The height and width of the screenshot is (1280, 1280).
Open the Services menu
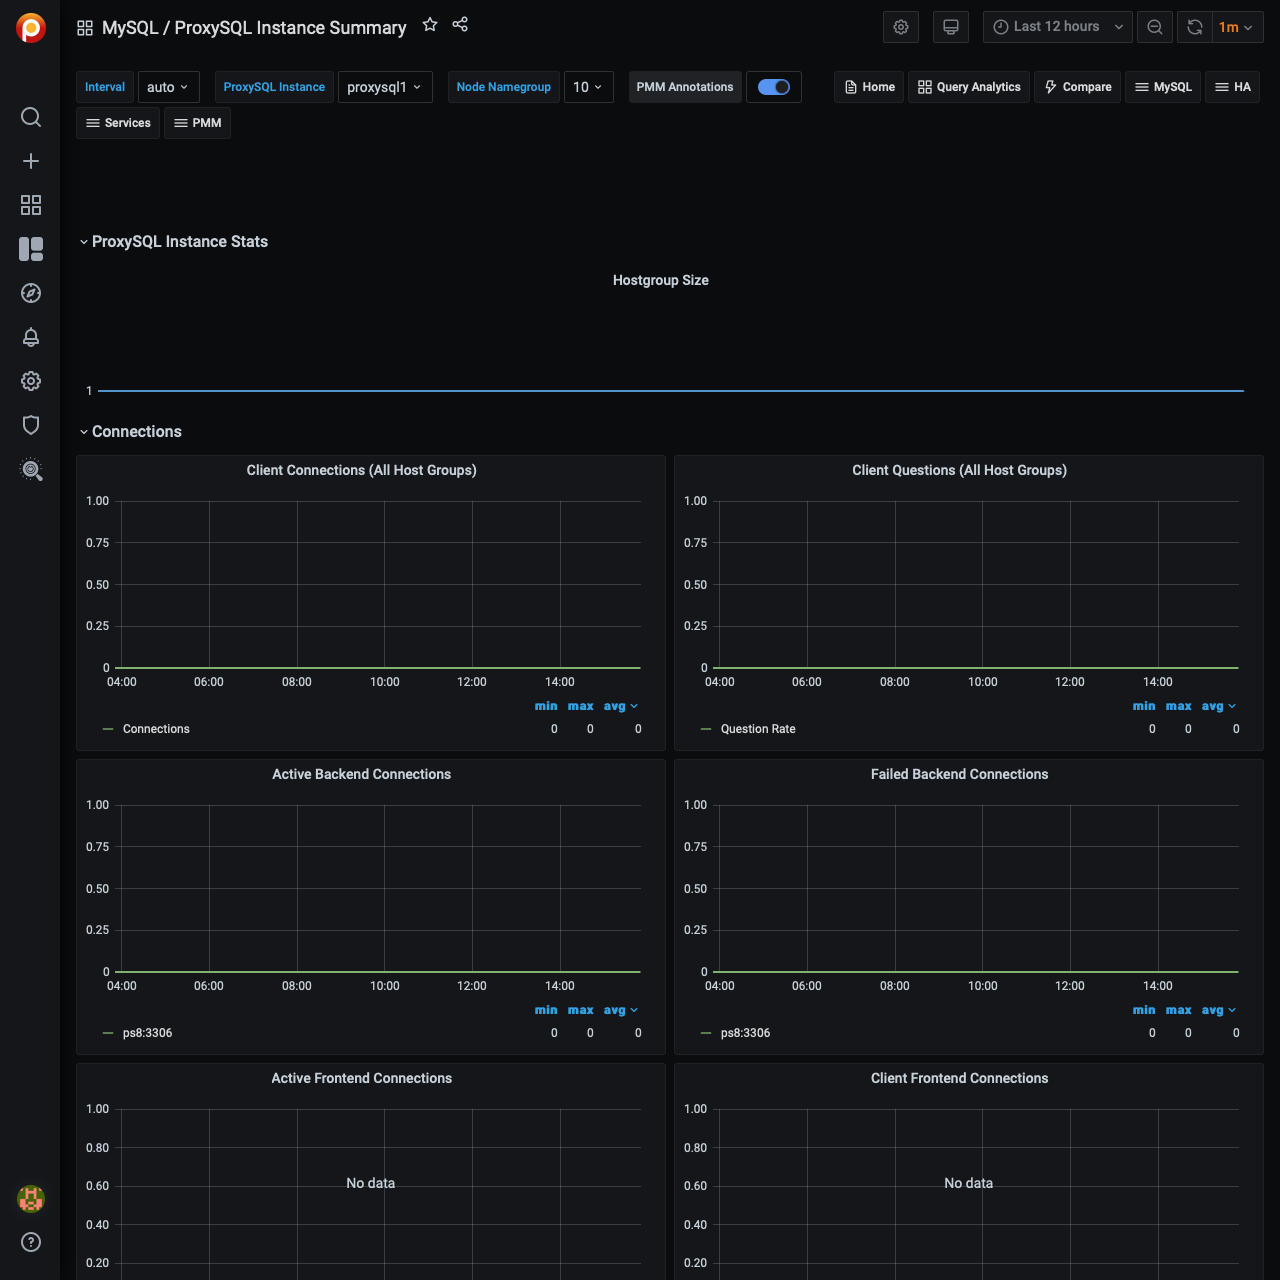coord(118,123)
